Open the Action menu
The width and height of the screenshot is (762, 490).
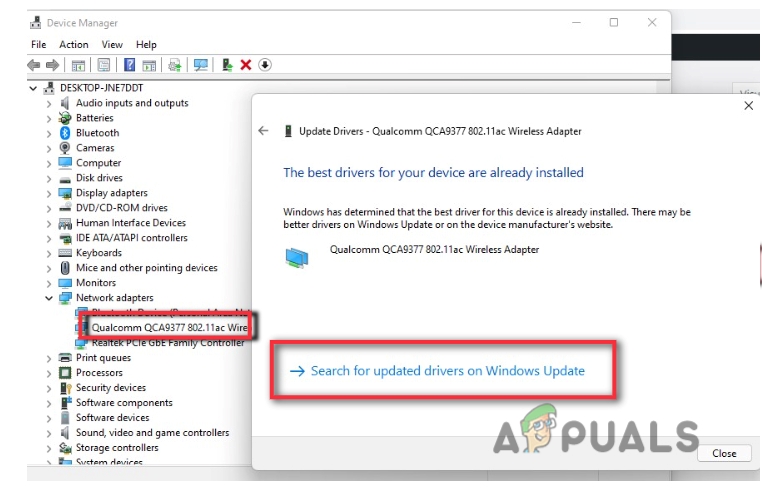coord(74,45)
